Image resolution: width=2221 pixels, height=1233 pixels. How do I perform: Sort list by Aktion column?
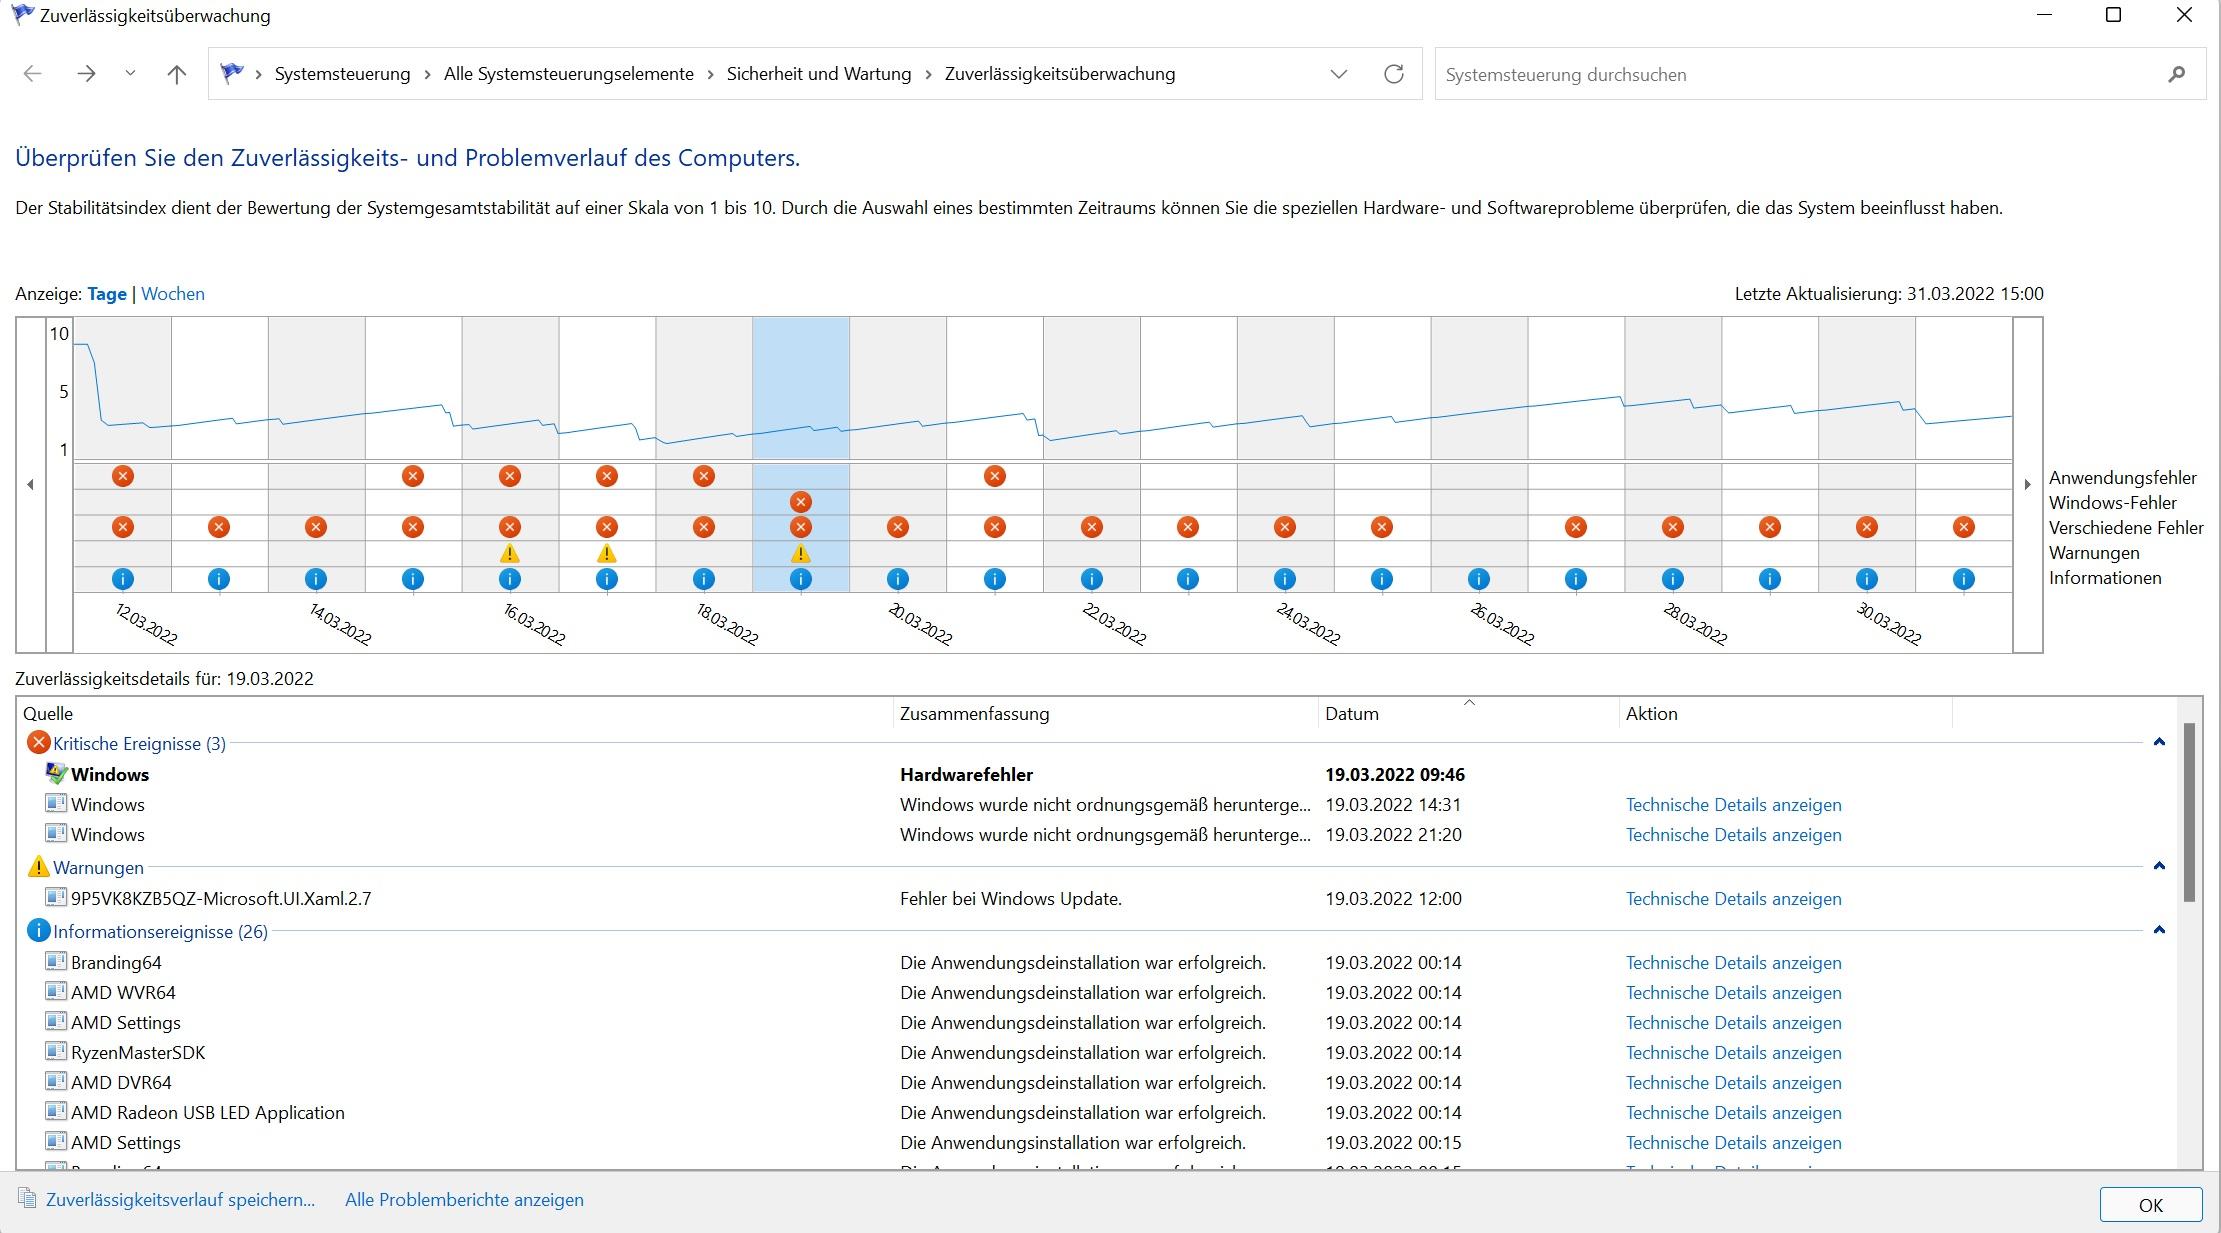point(1785,714)
